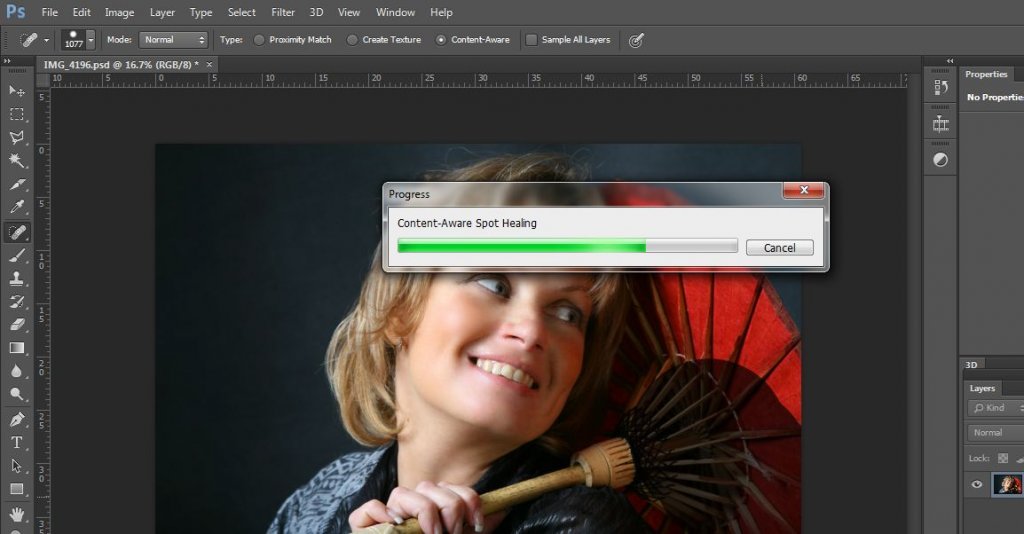Open the Filter menu

pos(283,13)
